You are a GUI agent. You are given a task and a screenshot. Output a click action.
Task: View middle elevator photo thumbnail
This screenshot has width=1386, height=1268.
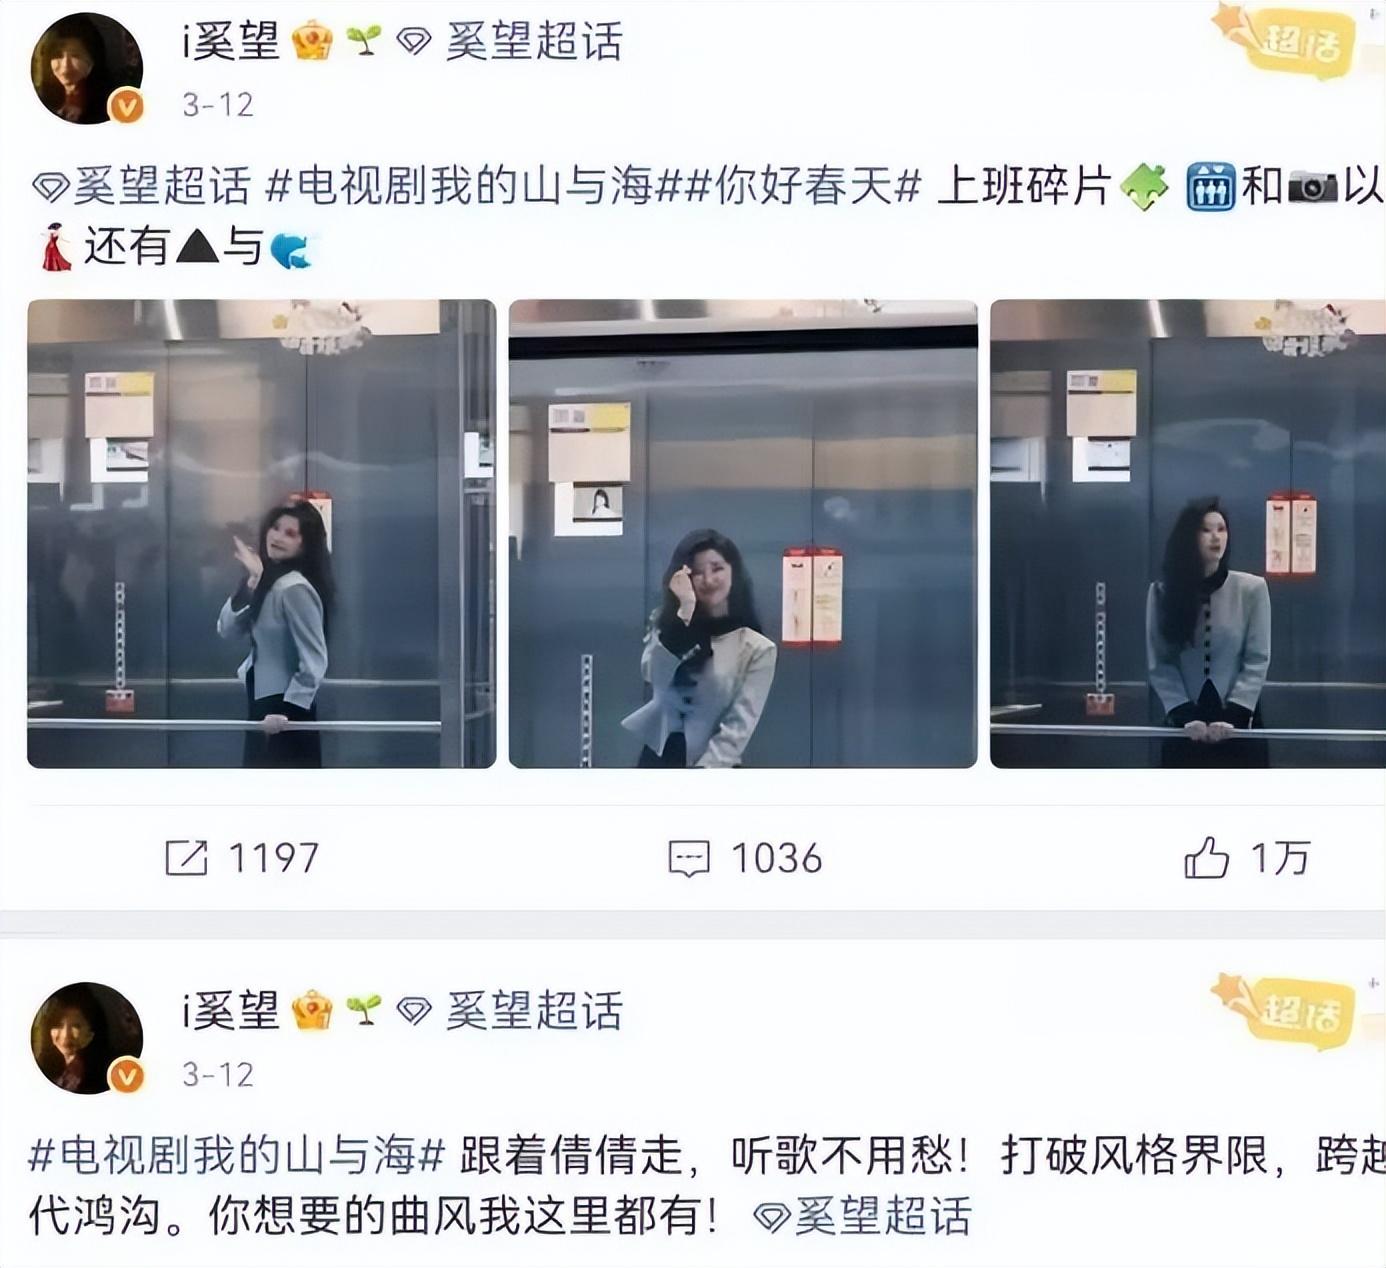743,534
